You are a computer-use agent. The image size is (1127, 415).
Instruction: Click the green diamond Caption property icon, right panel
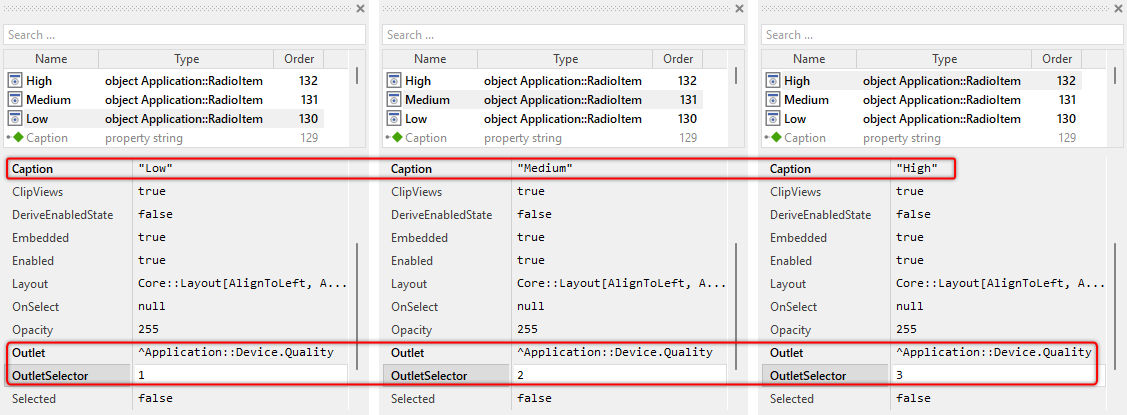coord(776,138)
